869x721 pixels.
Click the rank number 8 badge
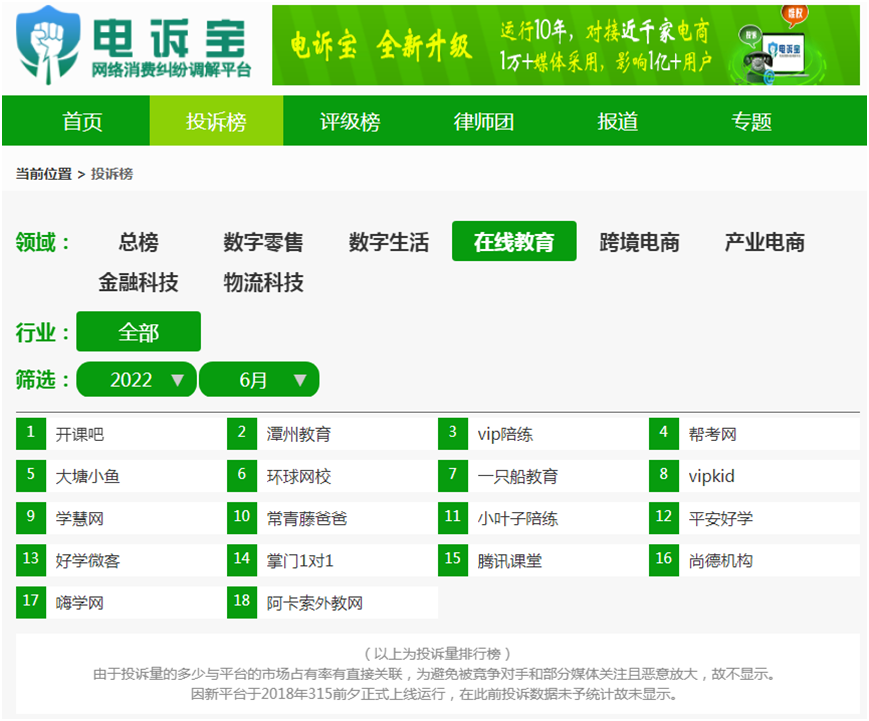point(664,475)
